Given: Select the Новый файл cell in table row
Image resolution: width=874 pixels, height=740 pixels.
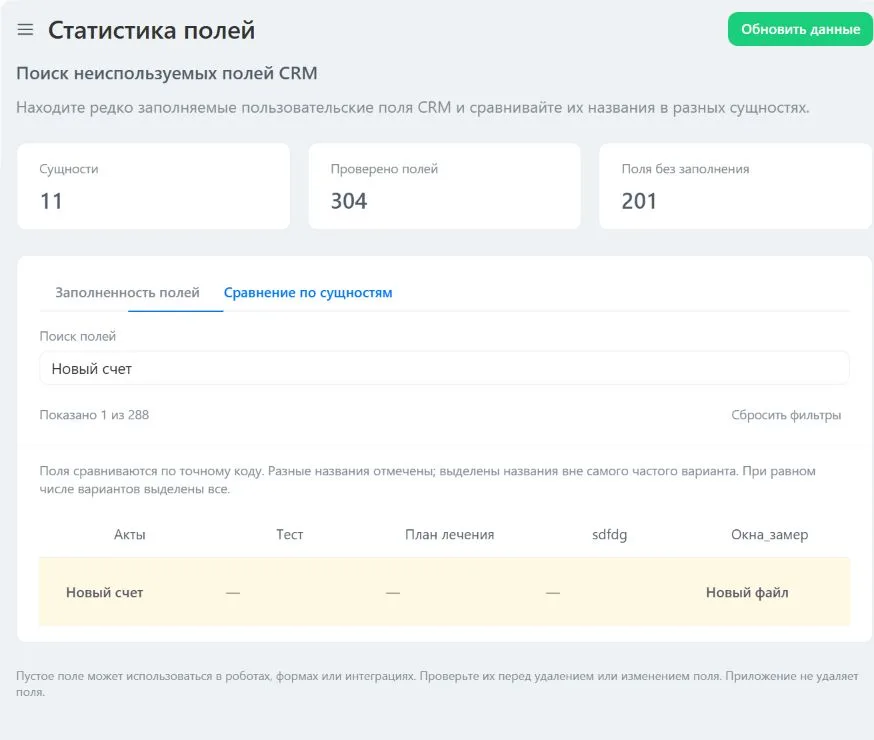Looking at the screenshot, I should [x=747, y=592].
